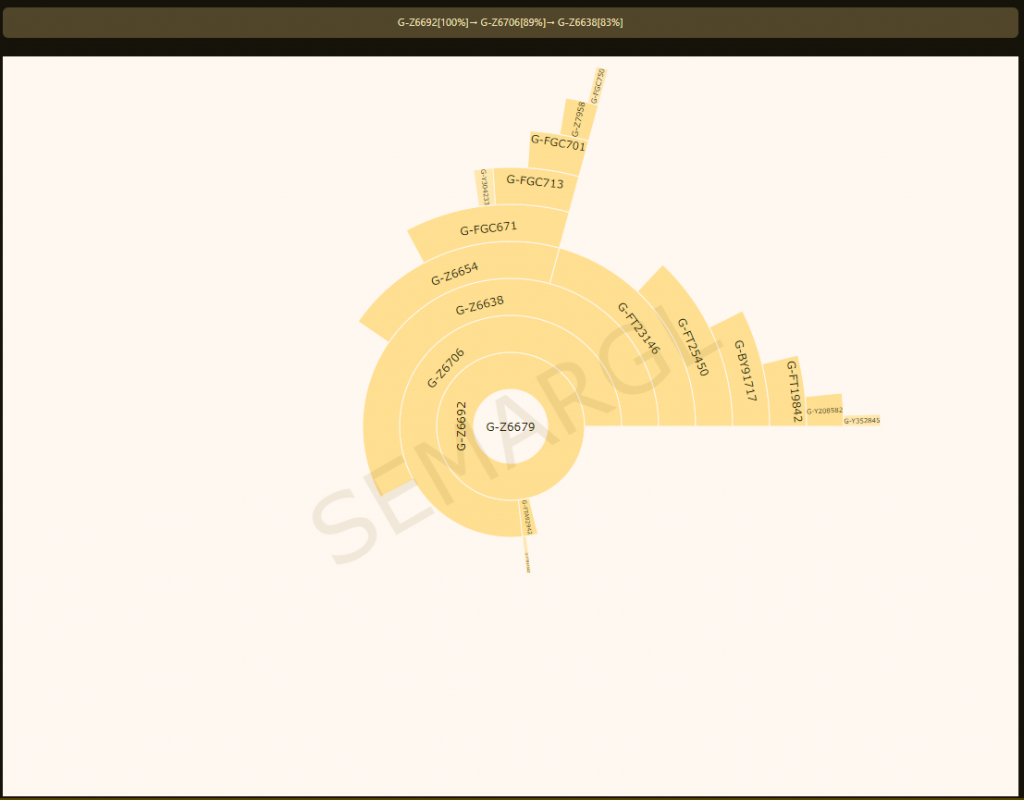
Task: Click the G-FGC671 segment
Action: click(x=489, y=229)
